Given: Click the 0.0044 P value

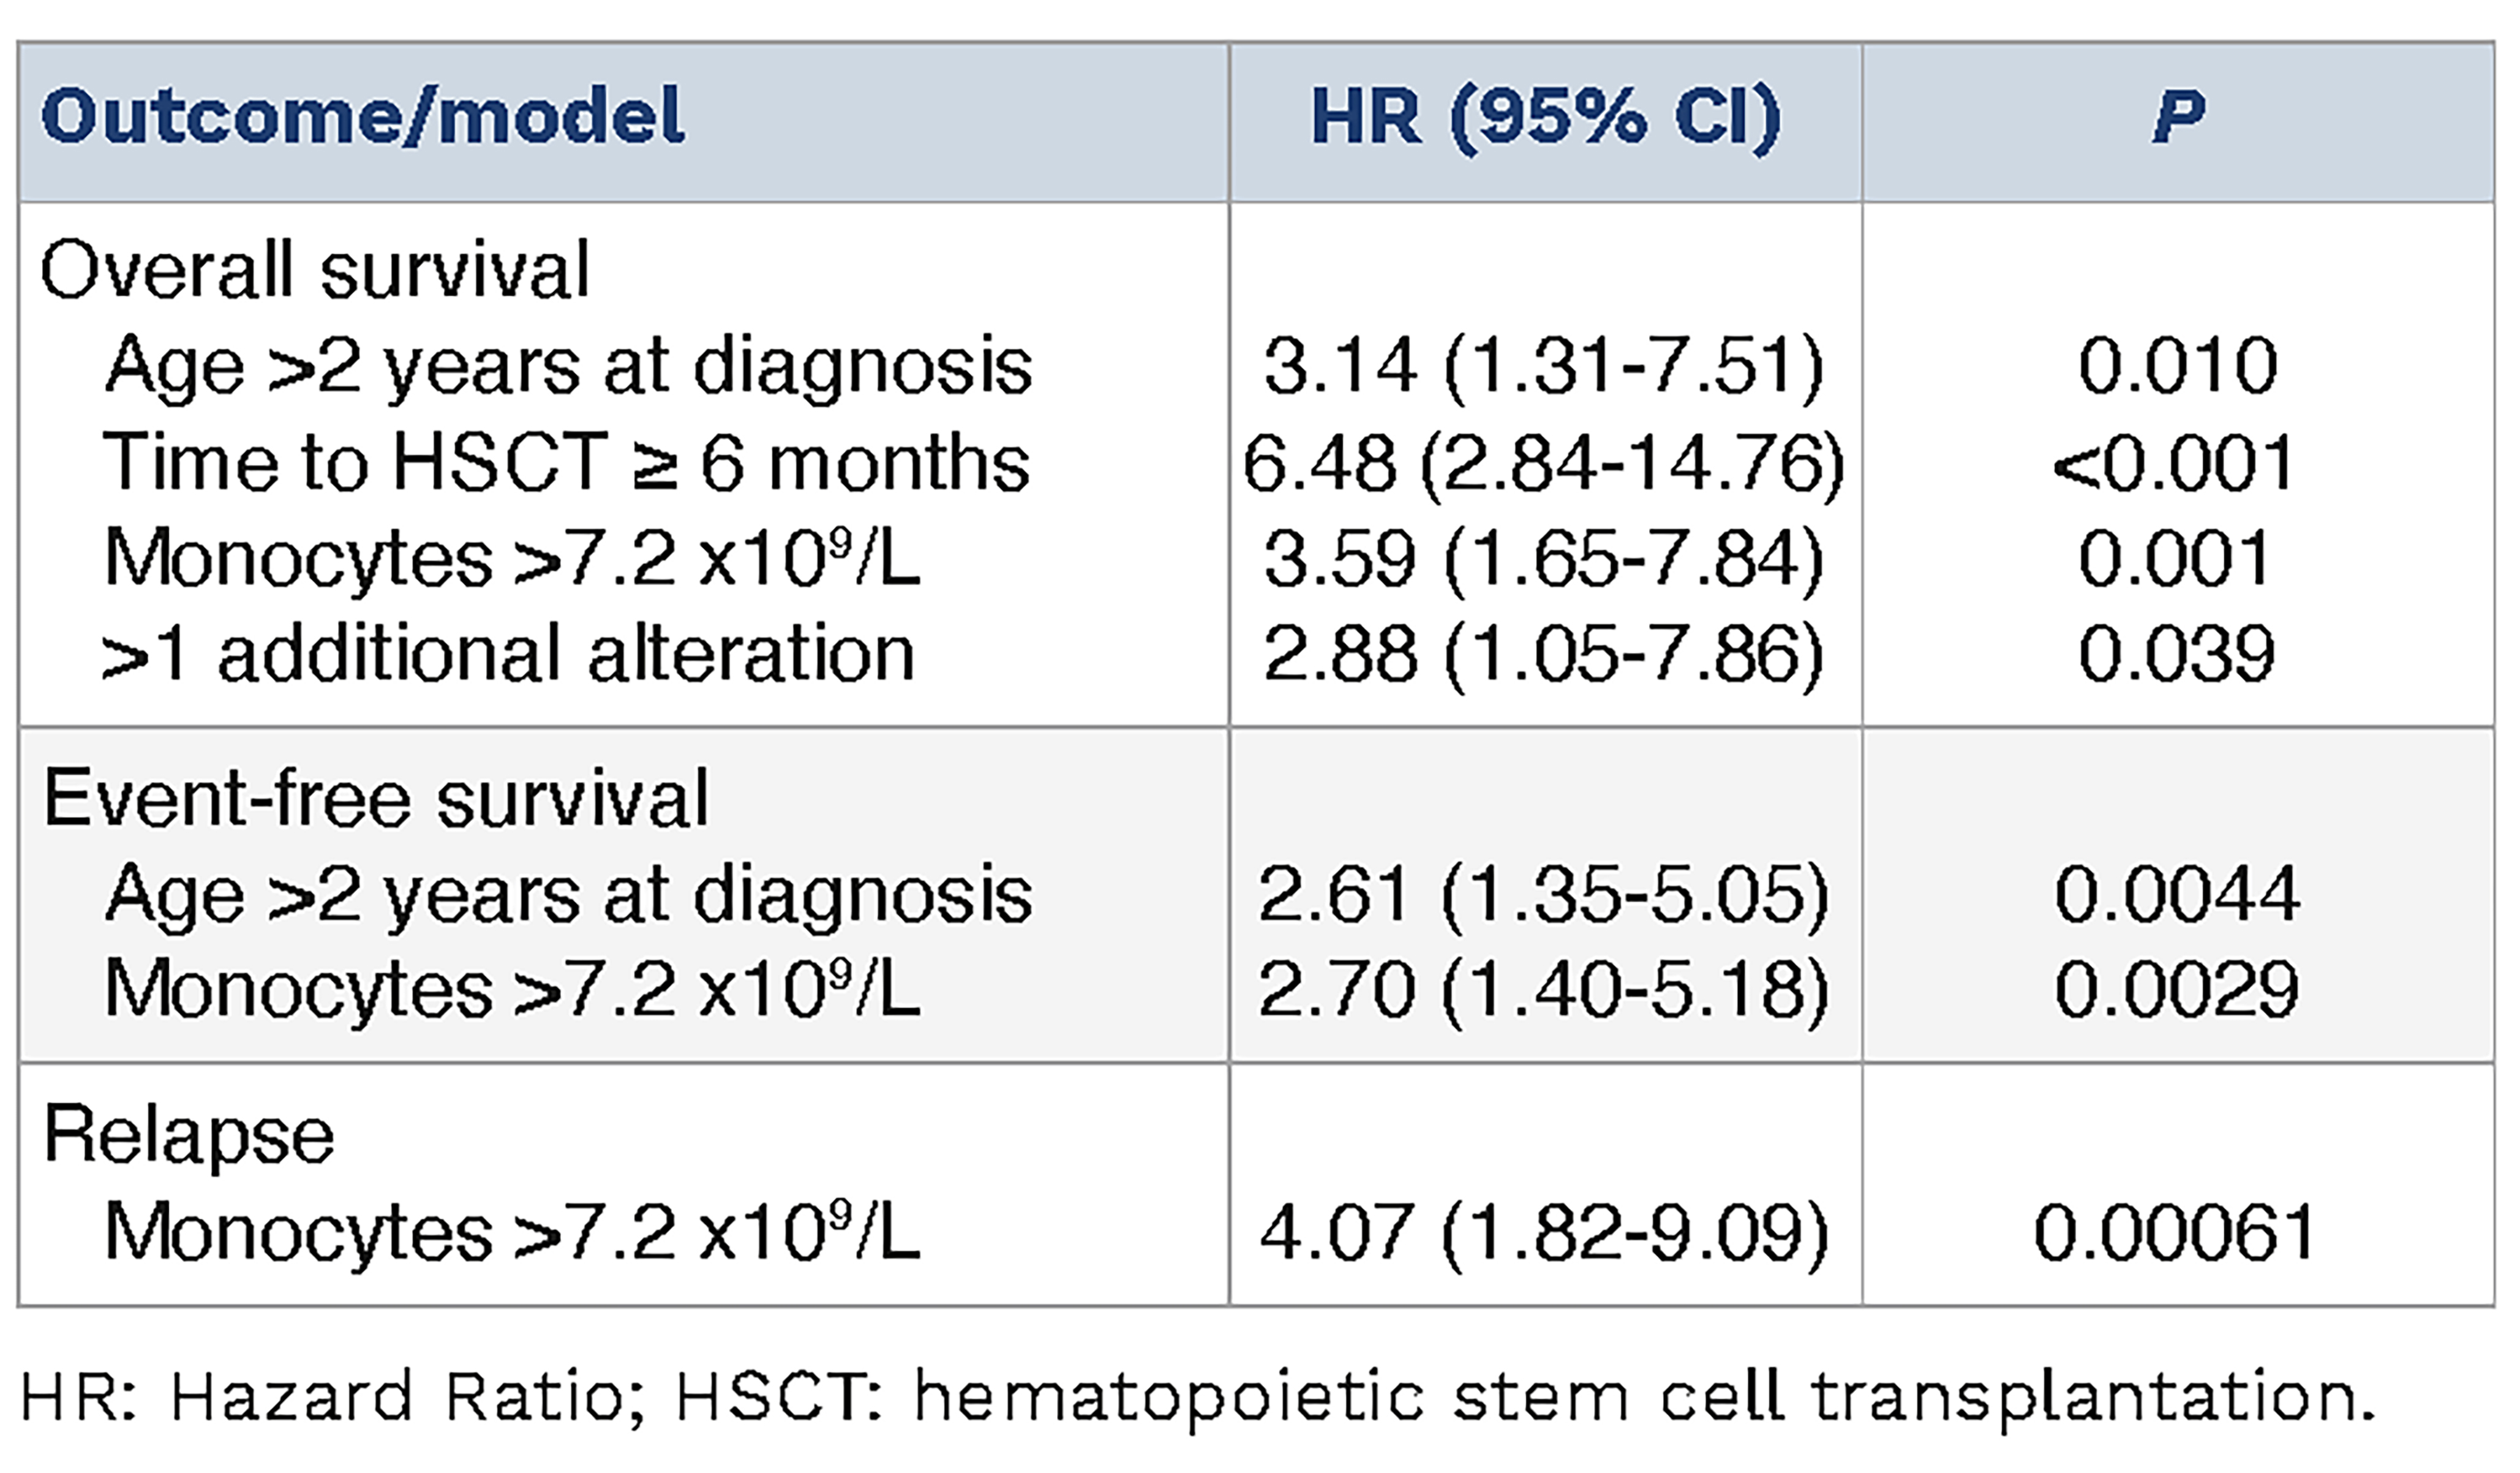Looking at the screenshot, I should click(x=2177, y=894).
